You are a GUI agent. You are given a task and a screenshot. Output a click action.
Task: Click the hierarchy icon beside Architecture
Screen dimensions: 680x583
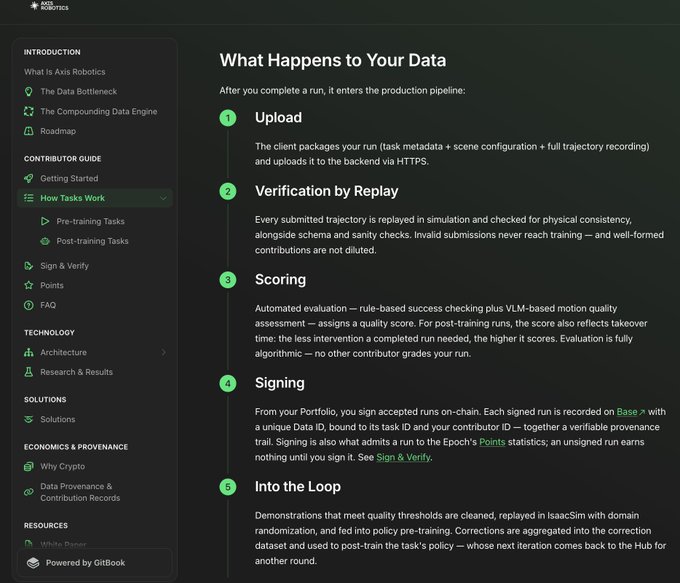pyautogui.click(x=29, y=352)
